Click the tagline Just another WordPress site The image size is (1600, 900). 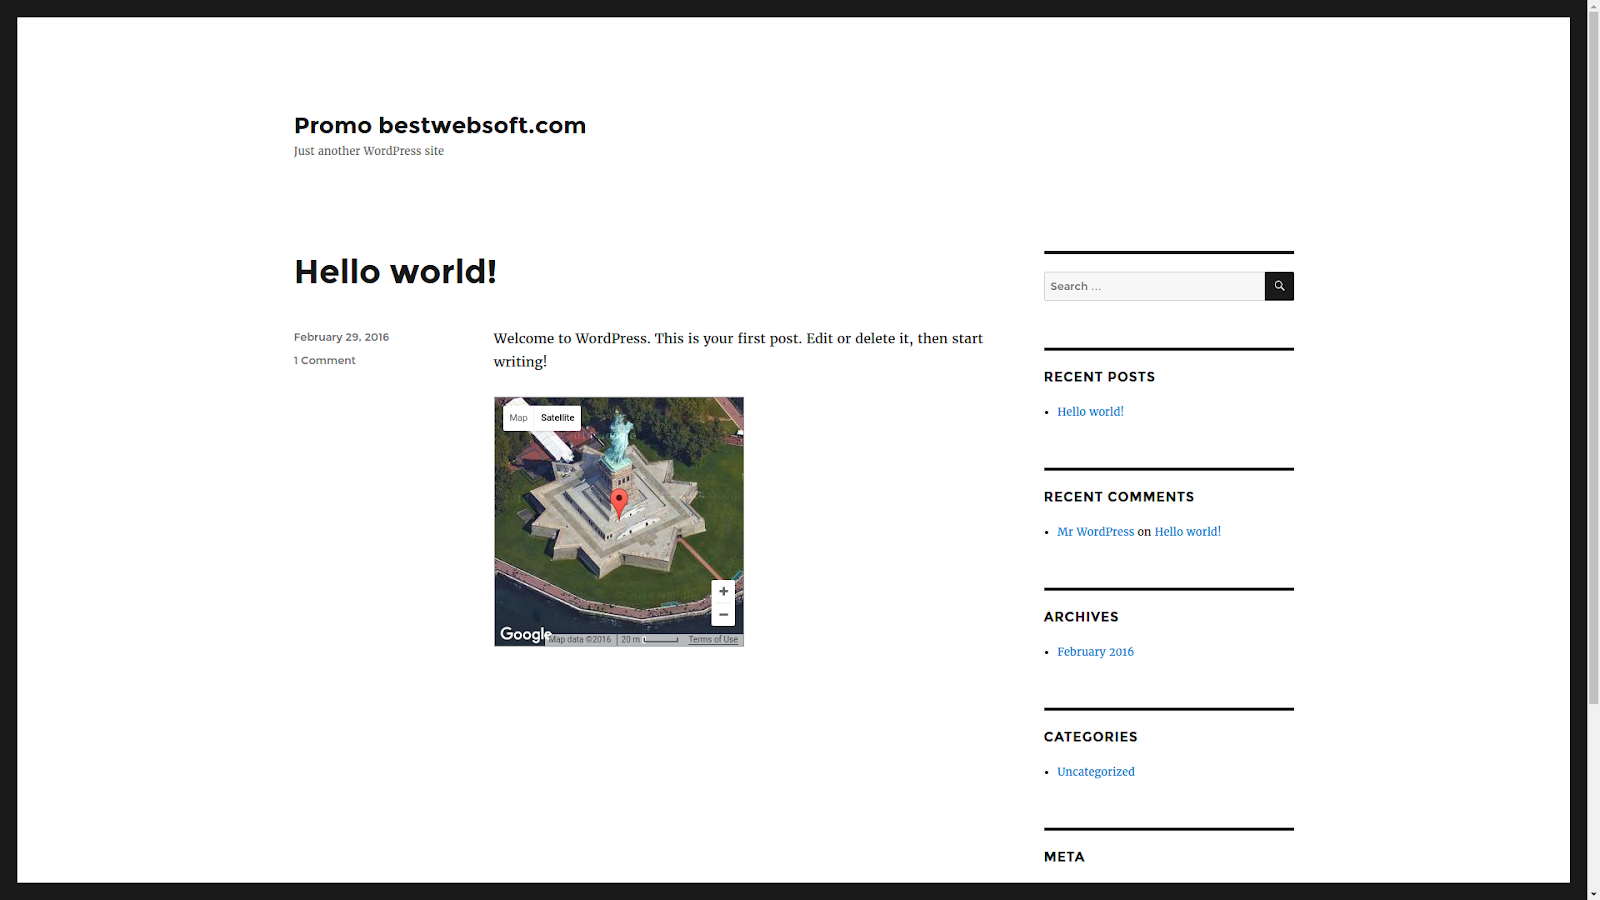tap(369, 151)
